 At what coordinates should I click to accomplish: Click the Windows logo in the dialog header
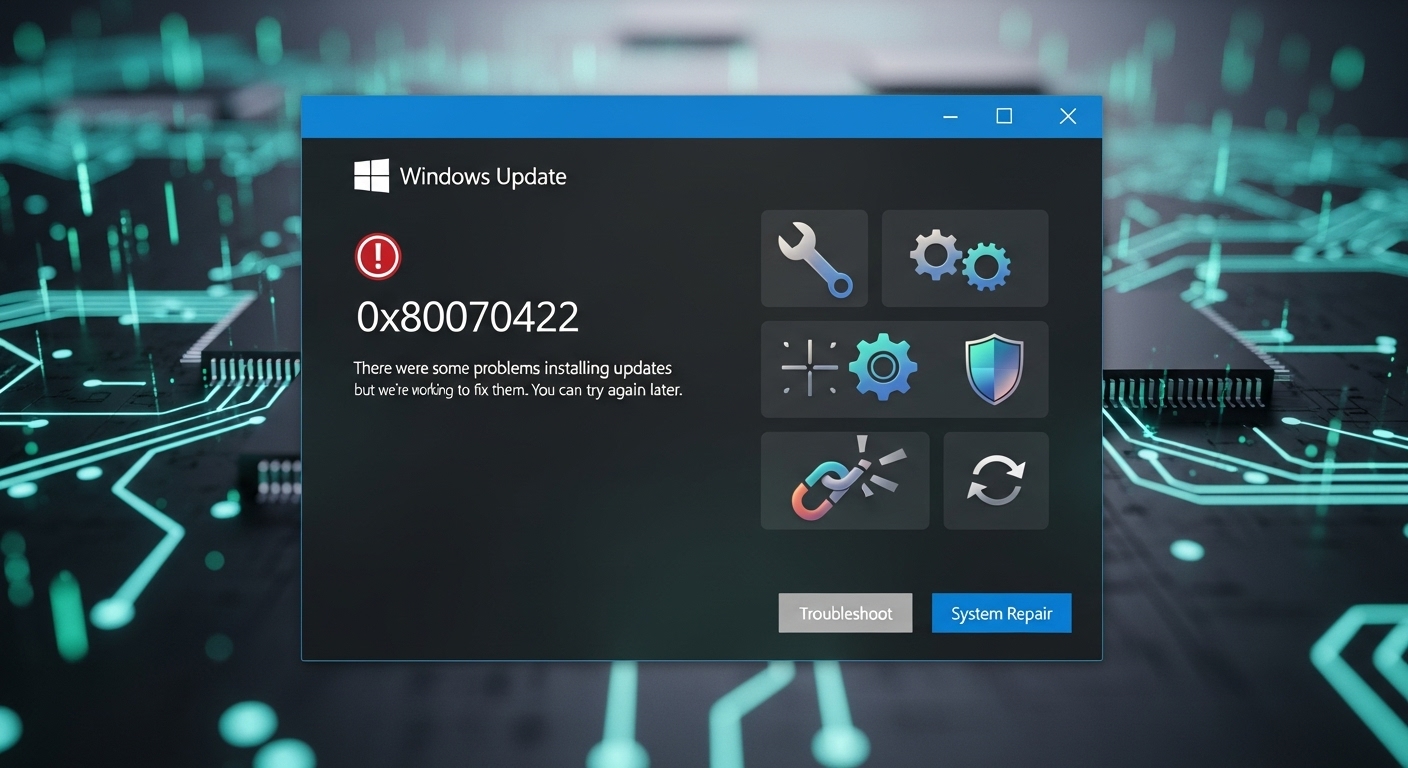click(x=371, y=176)
